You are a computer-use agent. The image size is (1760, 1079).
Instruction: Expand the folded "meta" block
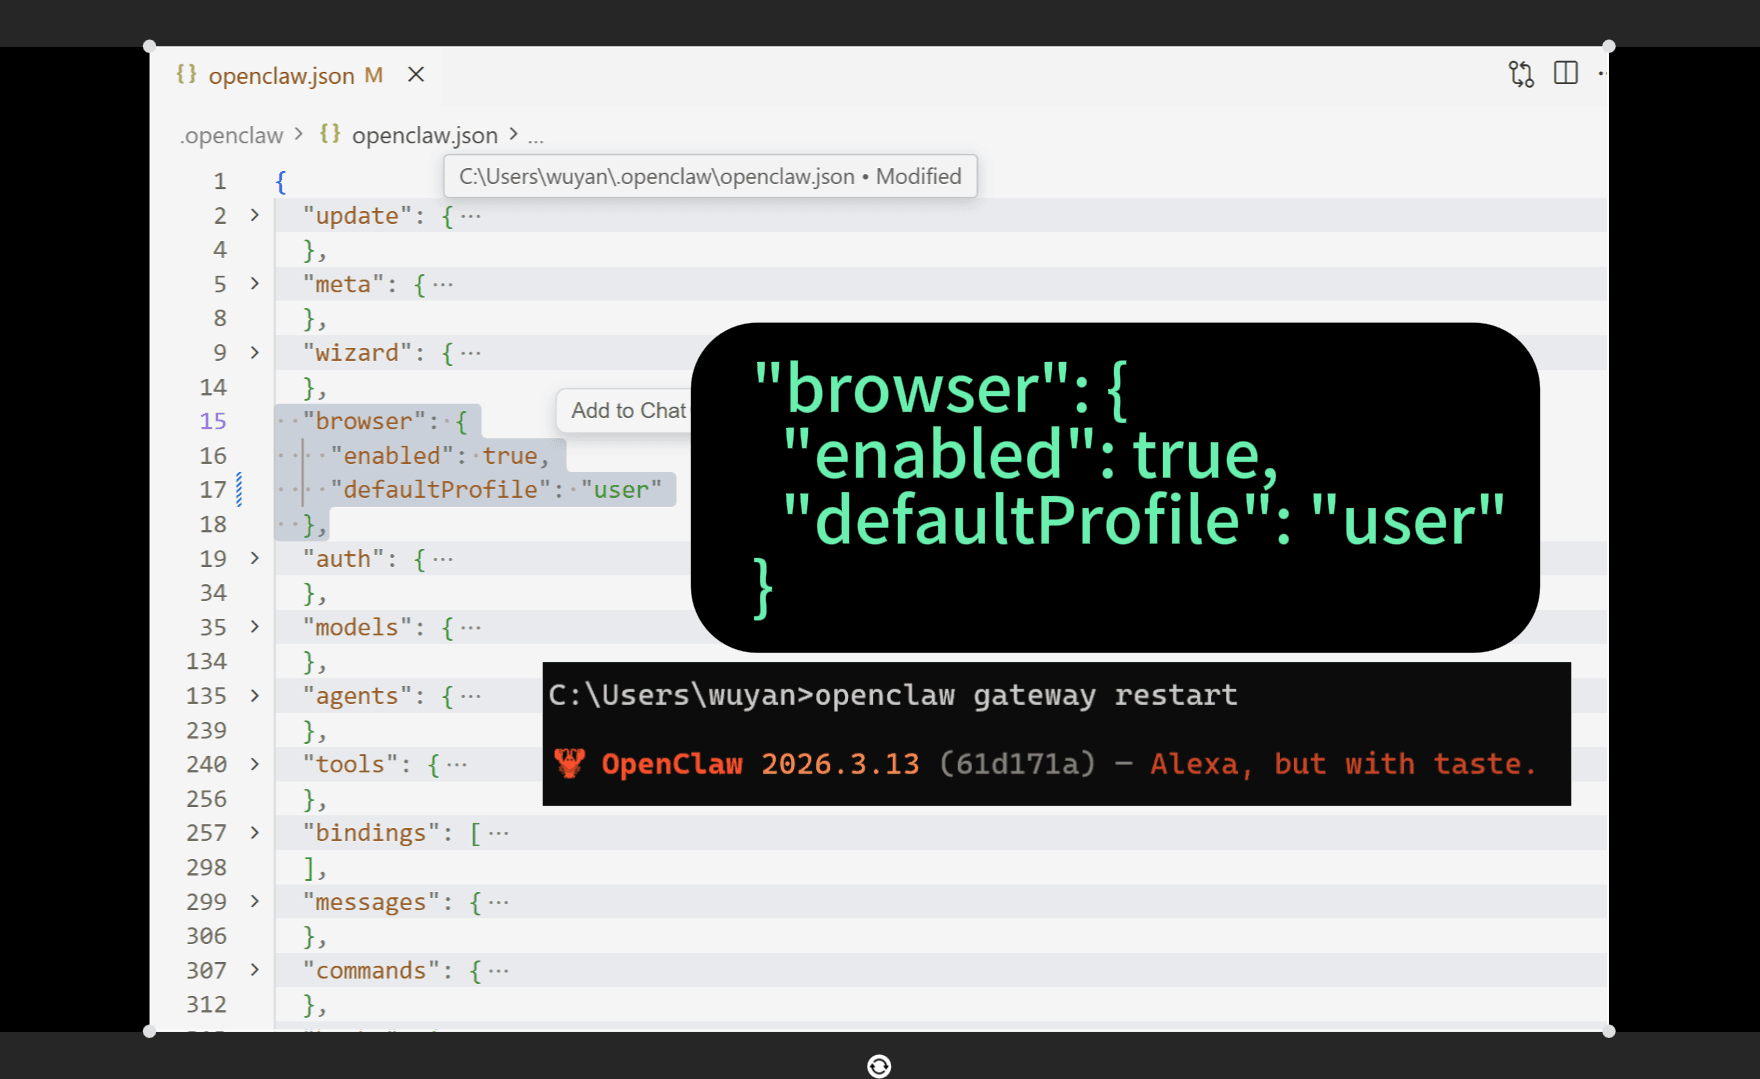click(255, 284)
